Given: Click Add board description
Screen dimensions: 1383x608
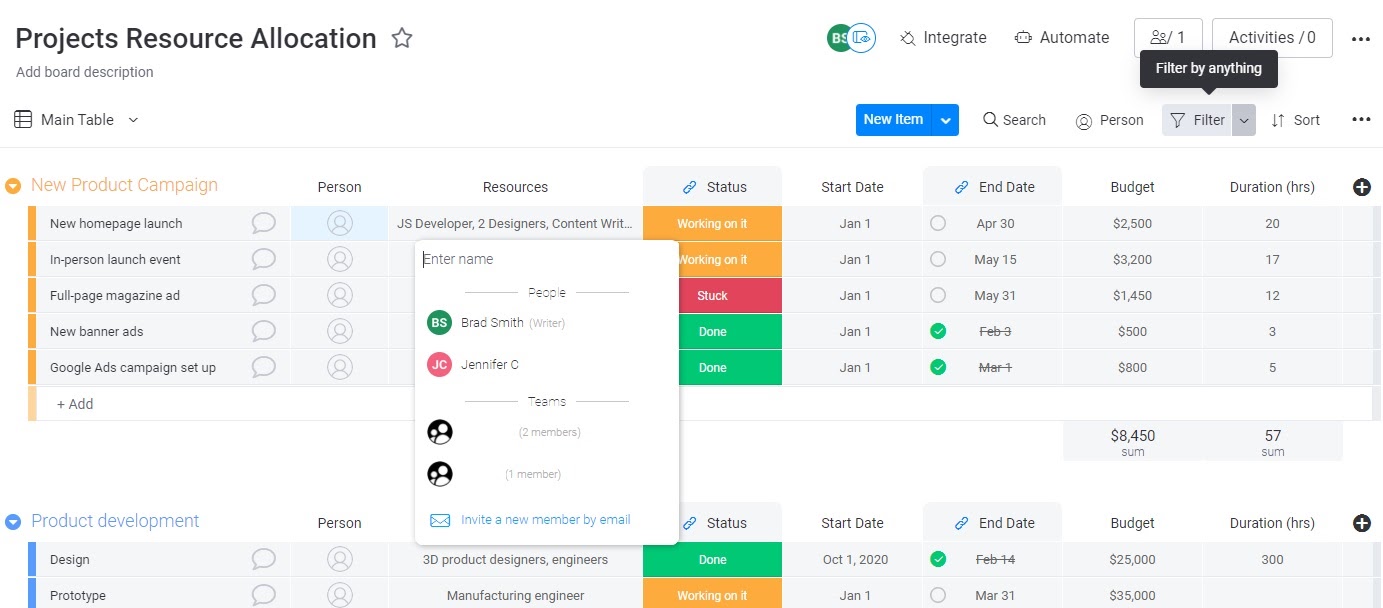Looking at the screenshot, I should coord(85,72).
